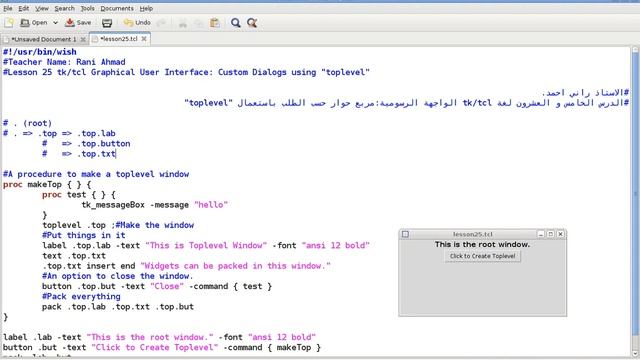
Task: Click the "#Lesson 25 tk/tcl Graphical User Interface" line
Action: [x=186, y=72]
